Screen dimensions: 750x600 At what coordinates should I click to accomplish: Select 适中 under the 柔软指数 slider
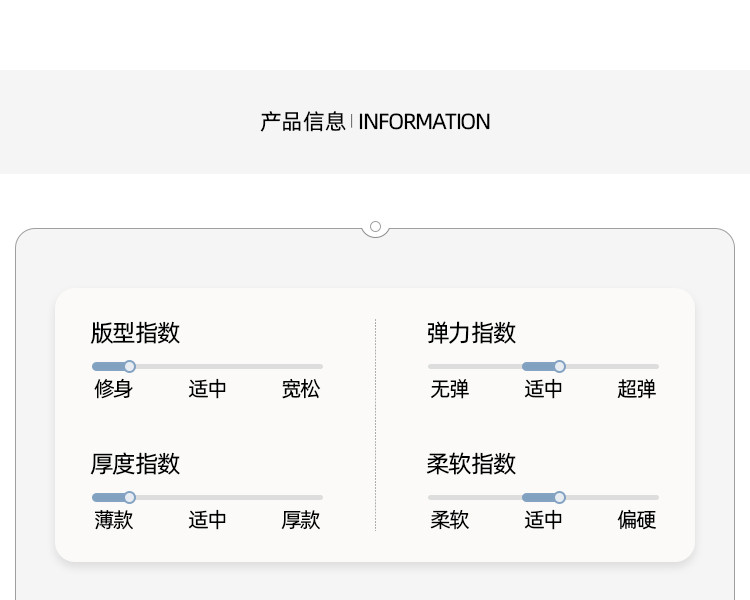543,520
